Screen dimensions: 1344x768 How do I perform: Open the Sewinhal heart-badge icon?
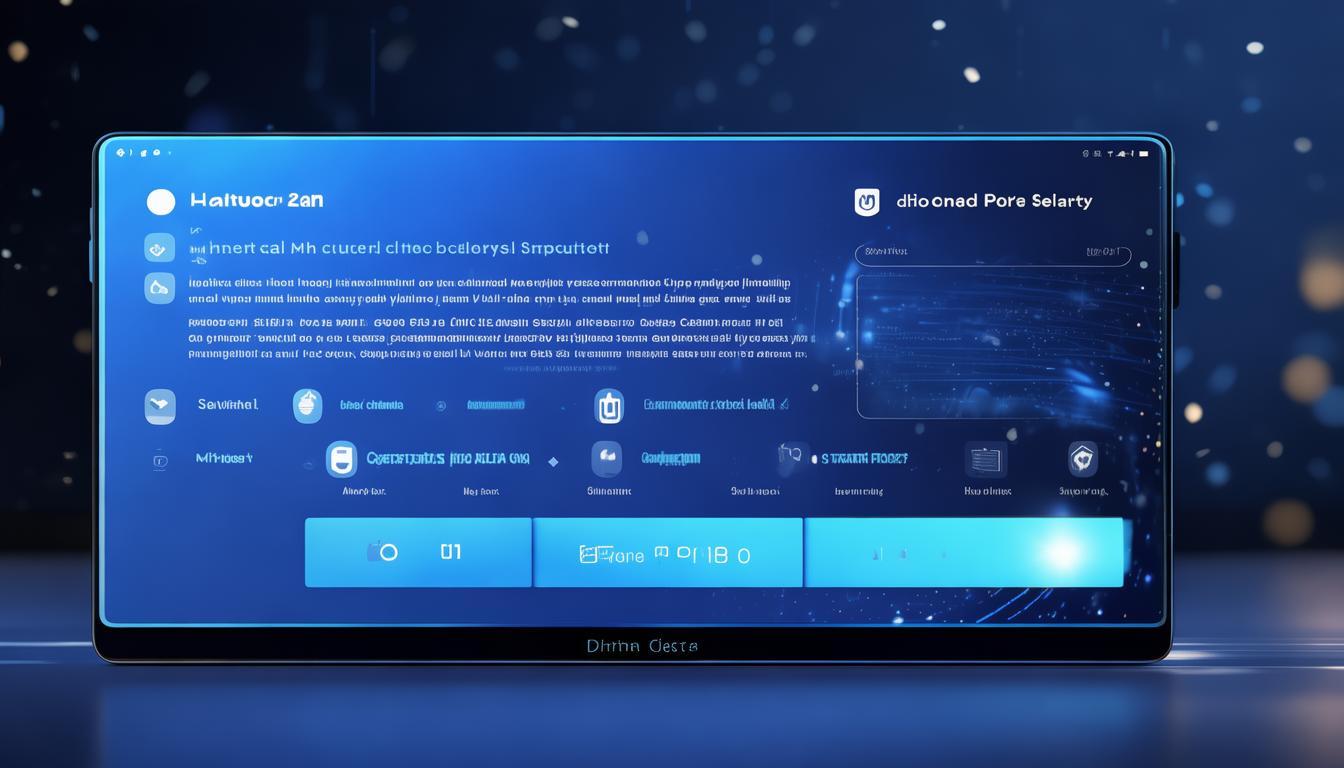point(160,405)
